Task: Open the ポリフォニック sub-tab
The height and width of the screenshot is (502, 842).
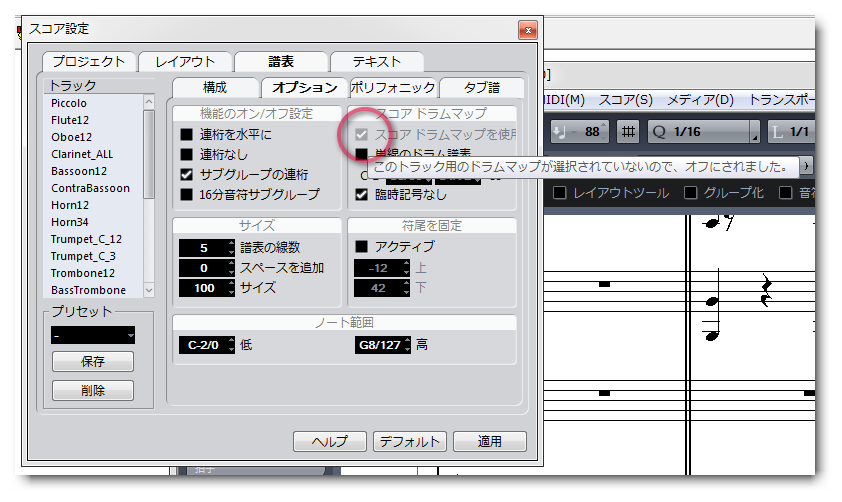Action: pyautogui.click(x=393, y=88)
